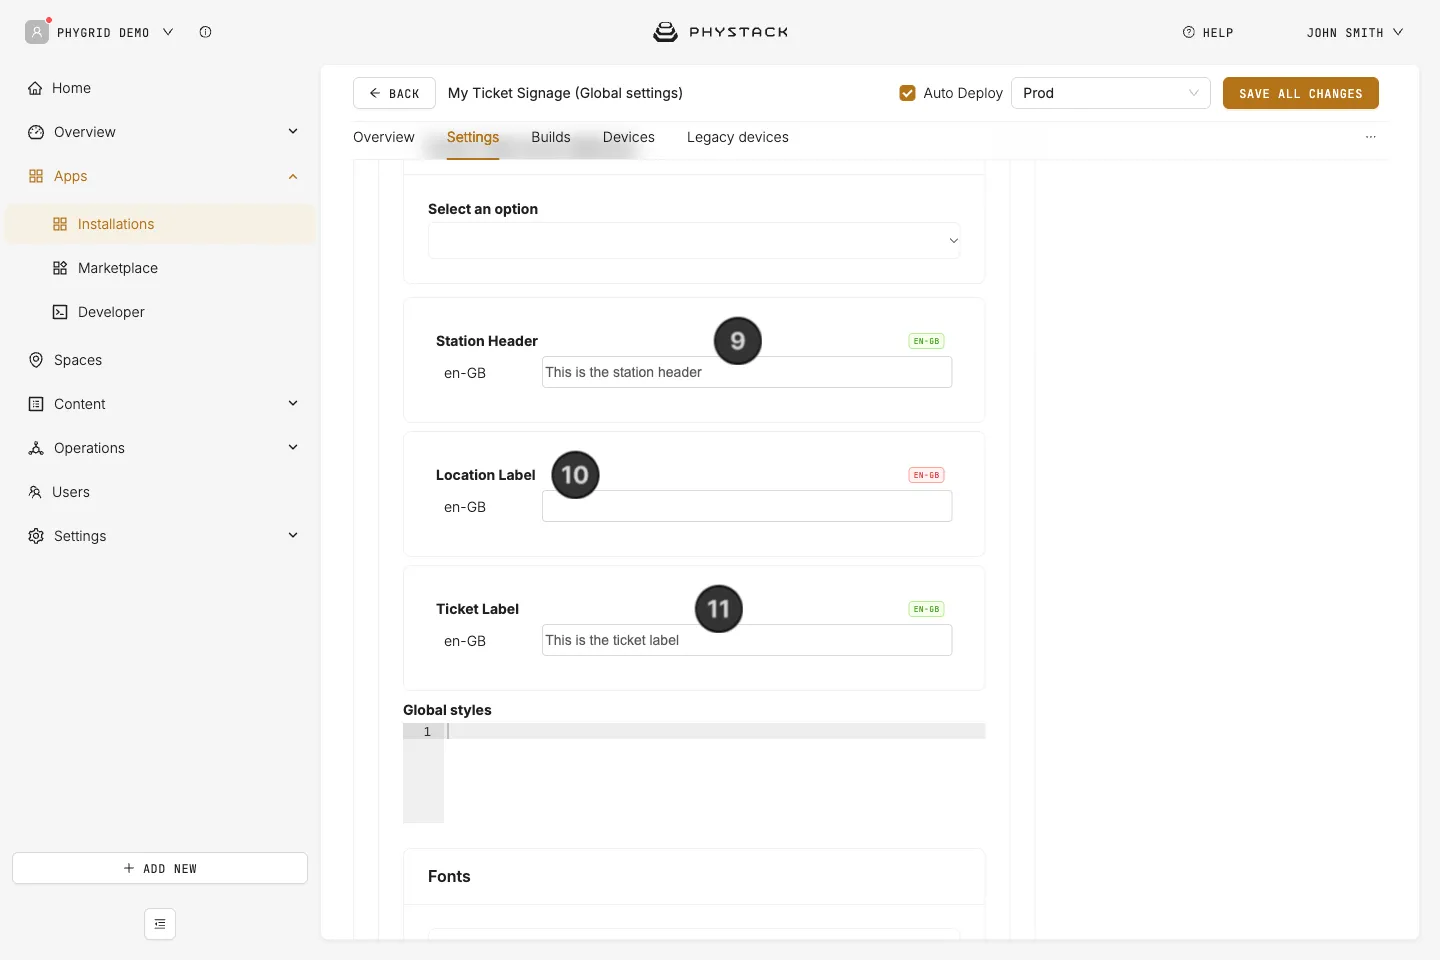Go back using the Back button
This screenshot has height=960, width=1440.
pos(394,93)
